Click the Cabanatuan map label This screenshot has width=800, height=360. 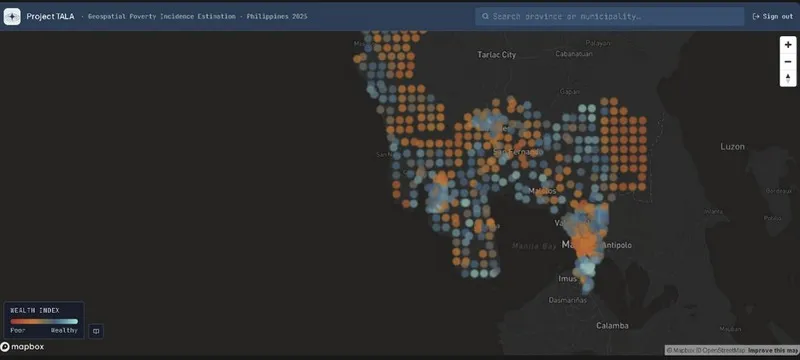[573, 54]
